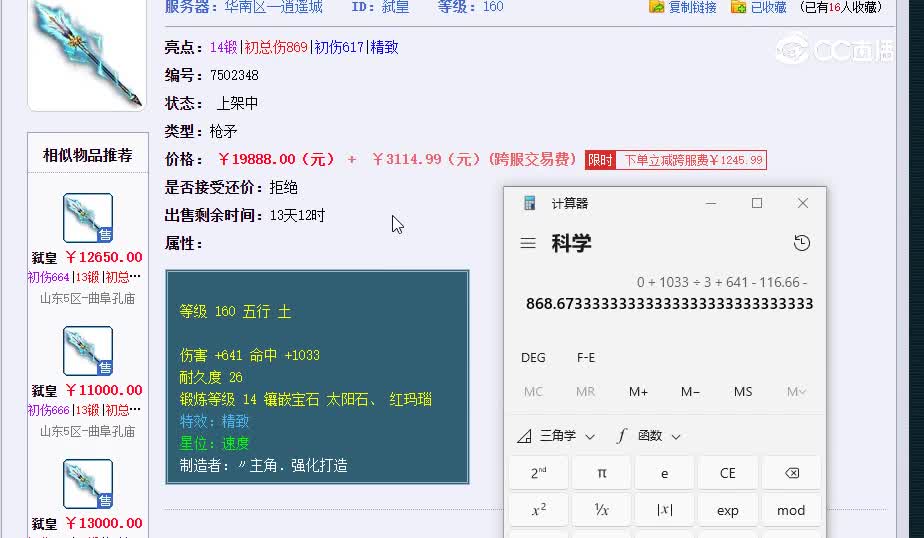Click the already favorited (已收藏) link

coord(768,7)
